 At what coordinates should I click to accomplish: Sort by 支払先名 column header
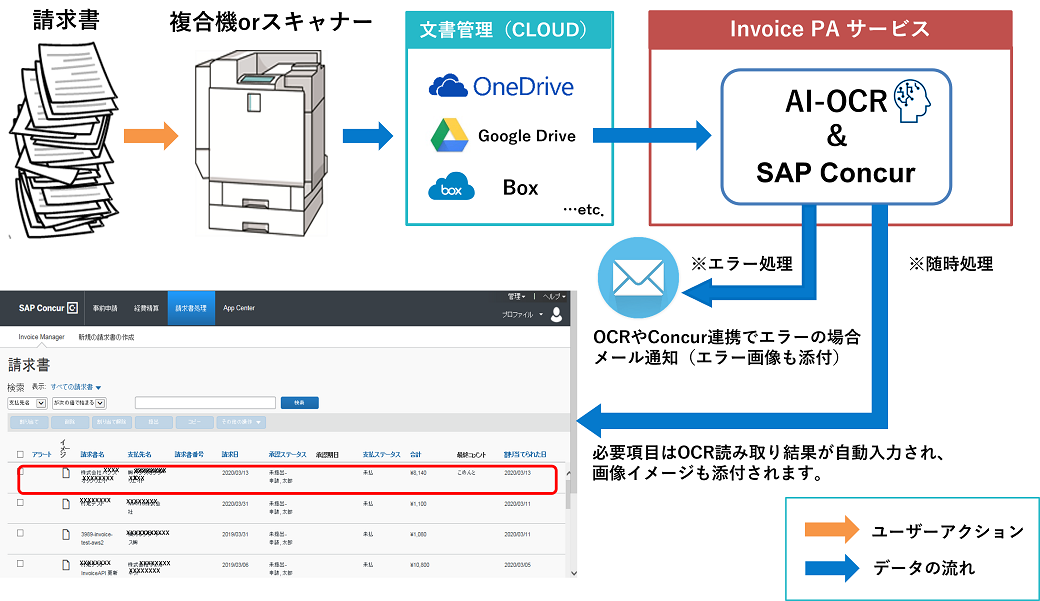coord(139,454)
